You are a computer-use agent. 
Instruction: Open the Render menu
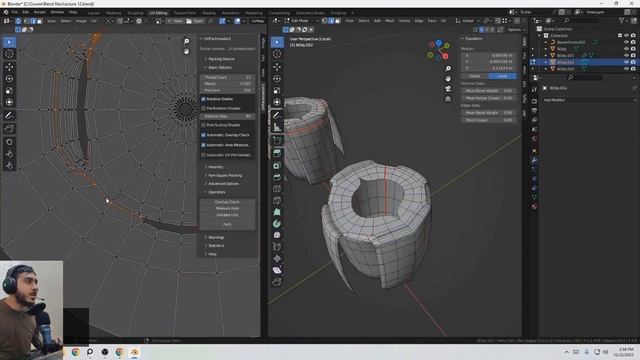pos(40,12)
